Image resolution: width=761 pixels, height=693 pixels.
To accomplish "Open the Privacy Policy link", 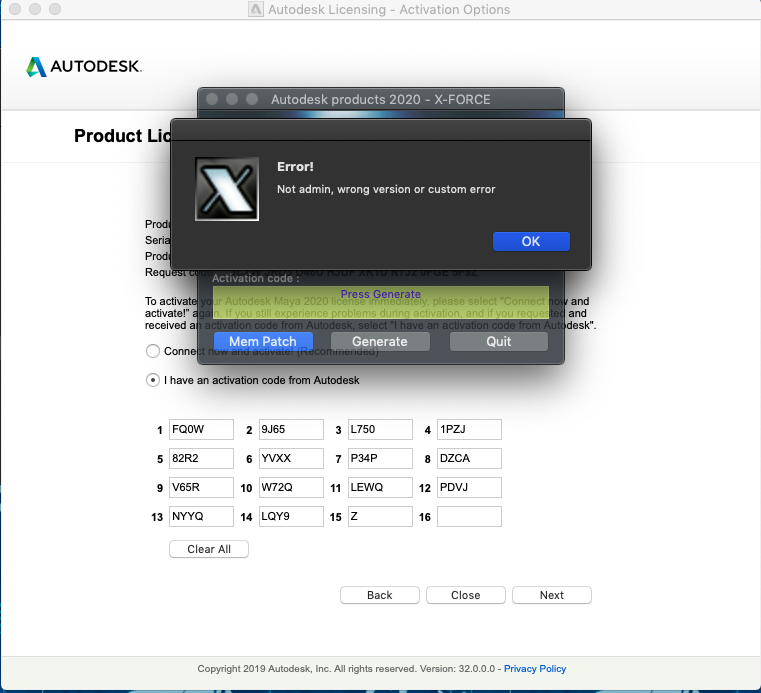I will (535, 669).
